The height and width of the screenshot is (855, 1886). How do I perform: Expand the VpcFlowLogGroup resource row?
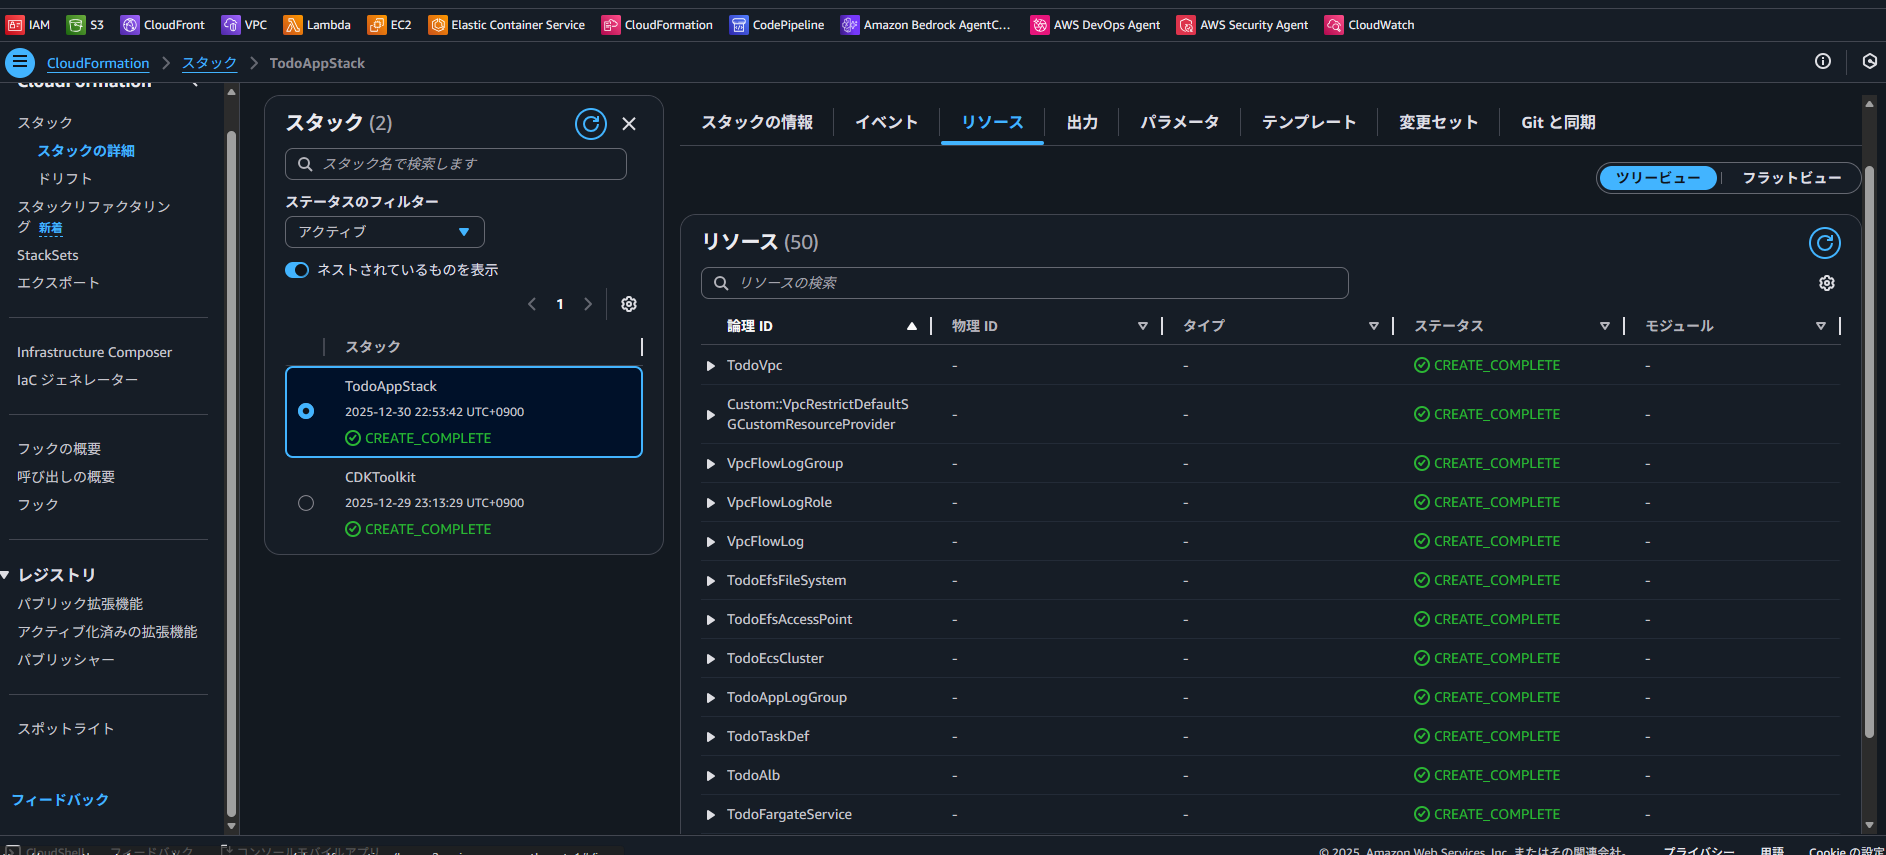point(711,464)
